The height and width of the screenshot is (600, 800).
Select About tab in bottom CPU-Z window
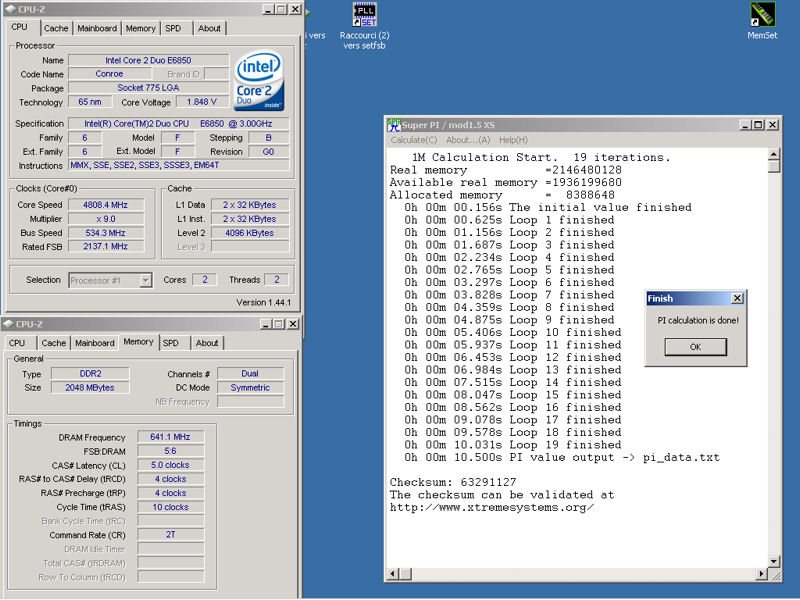207,343
